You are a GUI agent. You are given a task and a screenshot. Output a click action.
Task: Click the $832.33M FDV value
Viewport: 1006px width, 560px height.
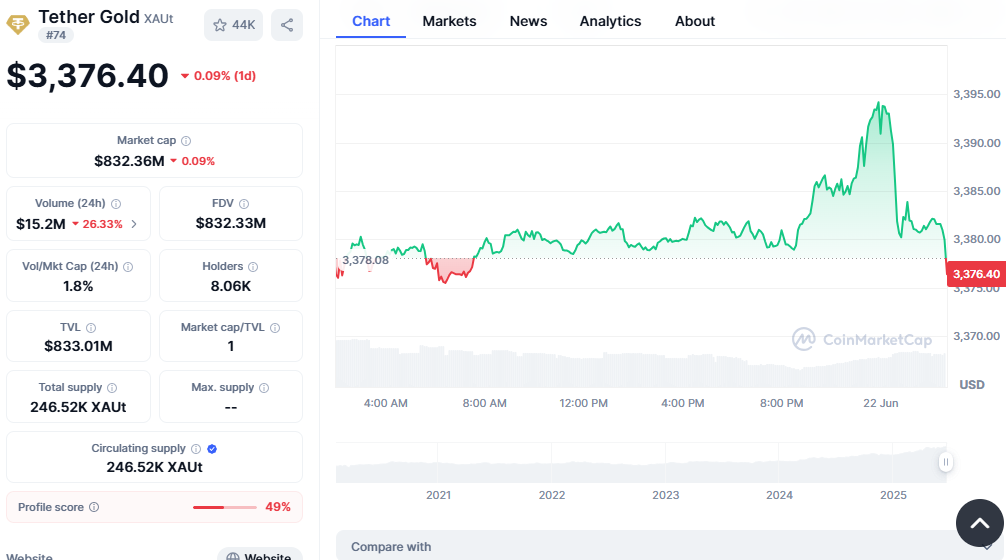click(231, 223)
